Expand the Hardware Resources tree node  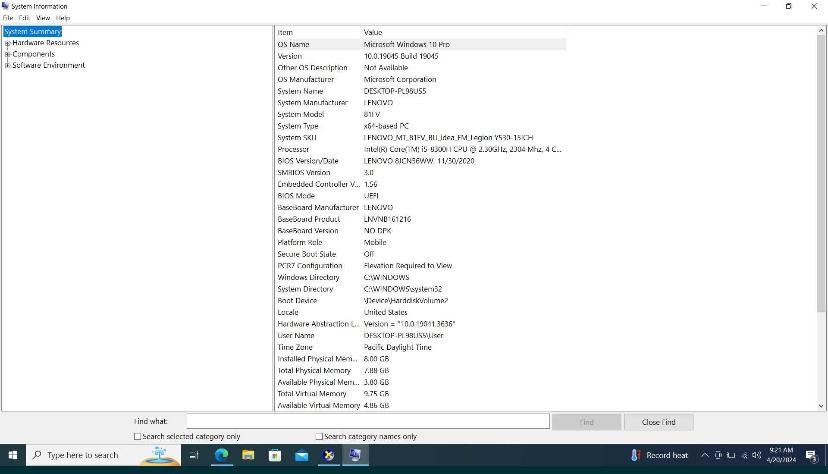[x=7, y=43]
